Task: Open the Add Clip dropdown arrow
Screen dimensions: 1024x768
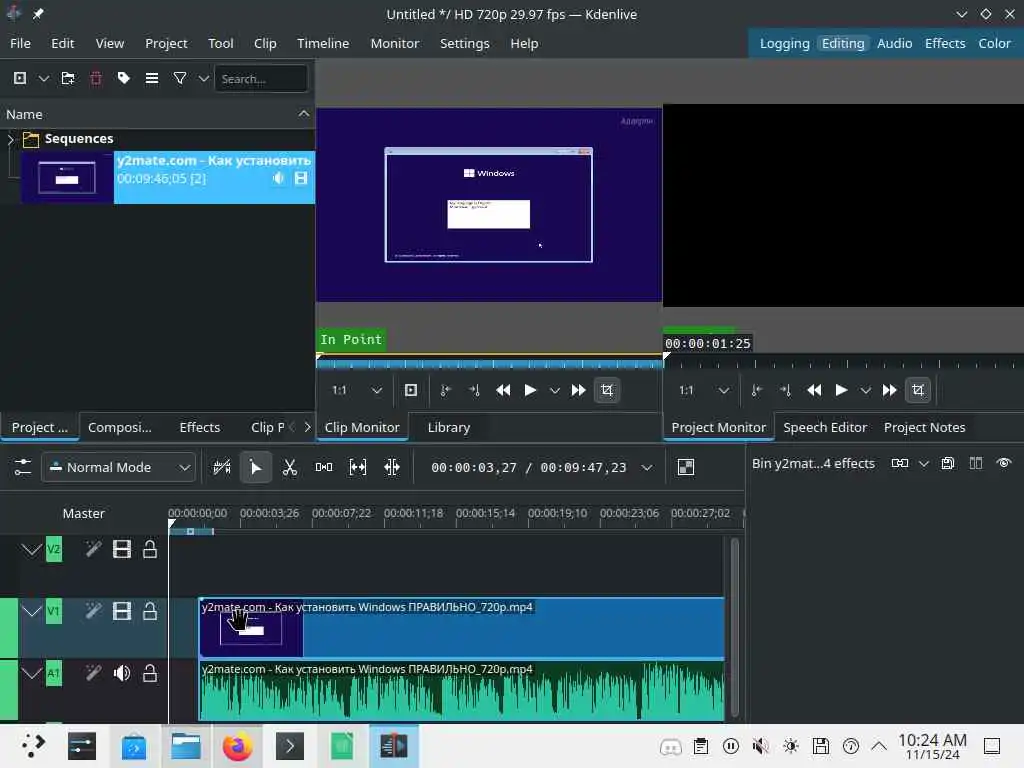Action: tap(44, 78)
